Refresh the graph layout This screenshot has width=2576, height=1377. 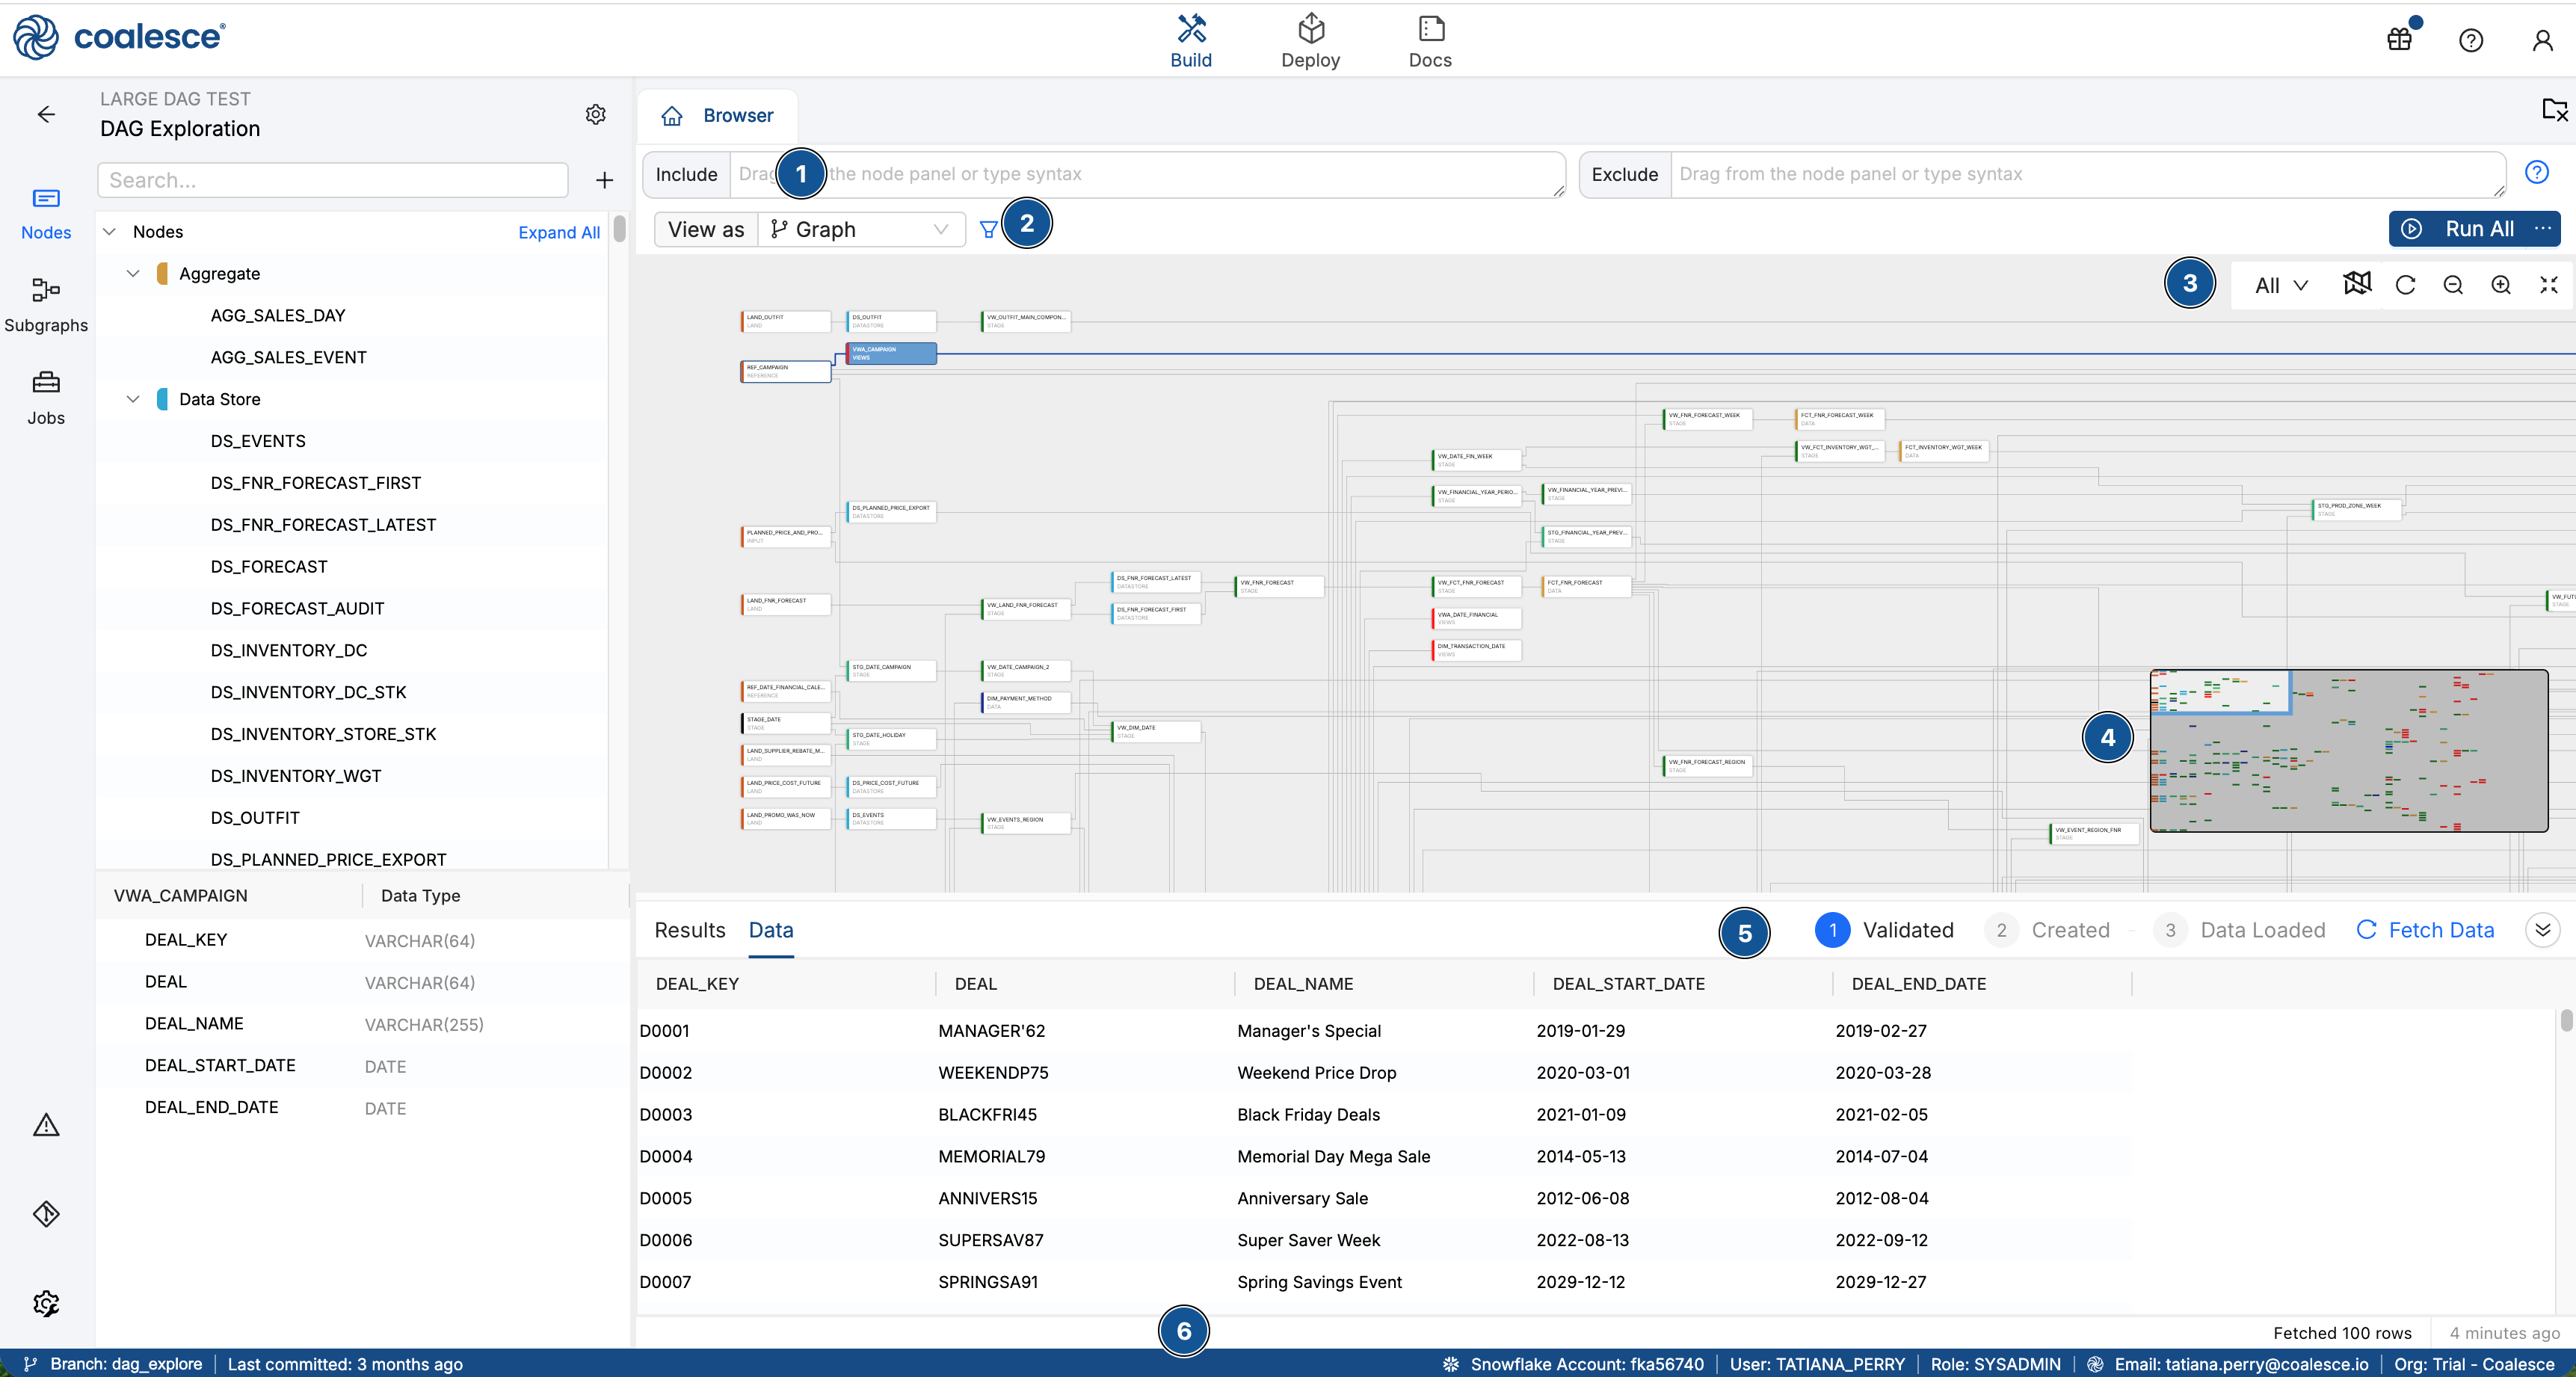[2405, 284]
